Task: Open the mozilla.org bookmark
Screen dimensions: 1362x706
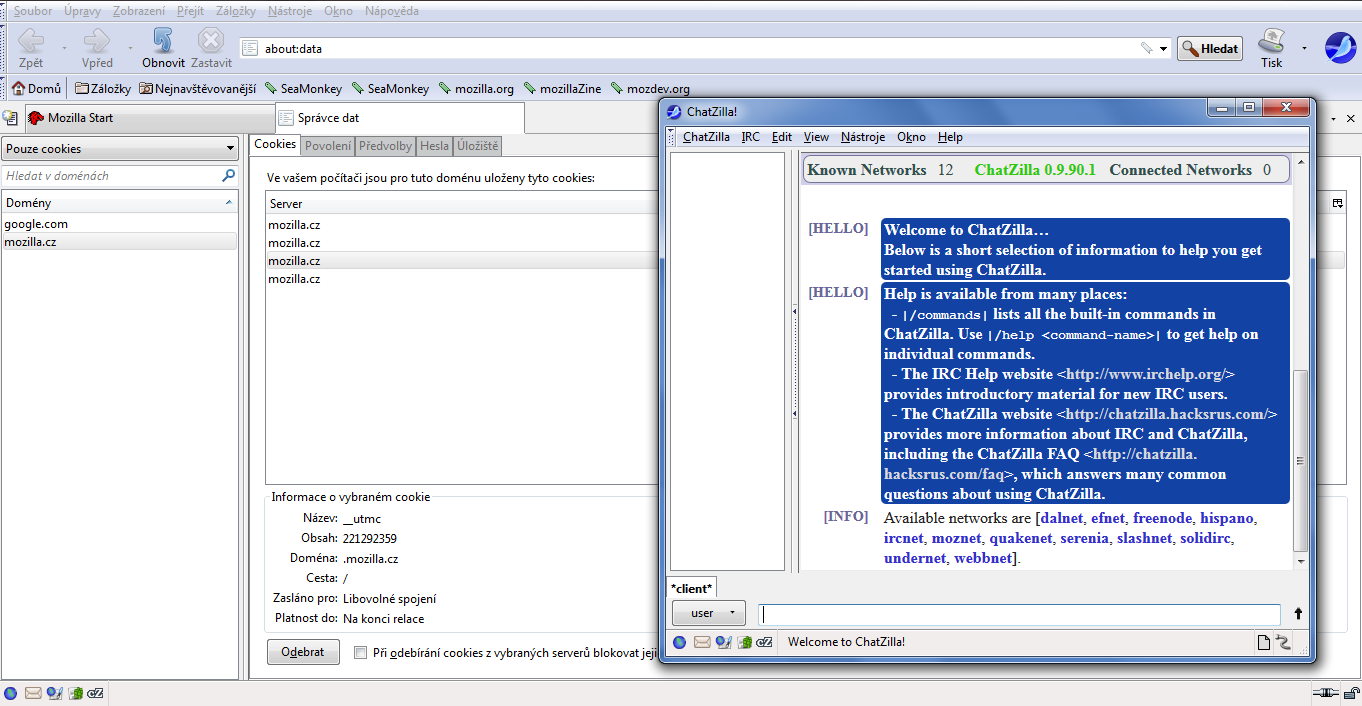Action: point(476,89)
